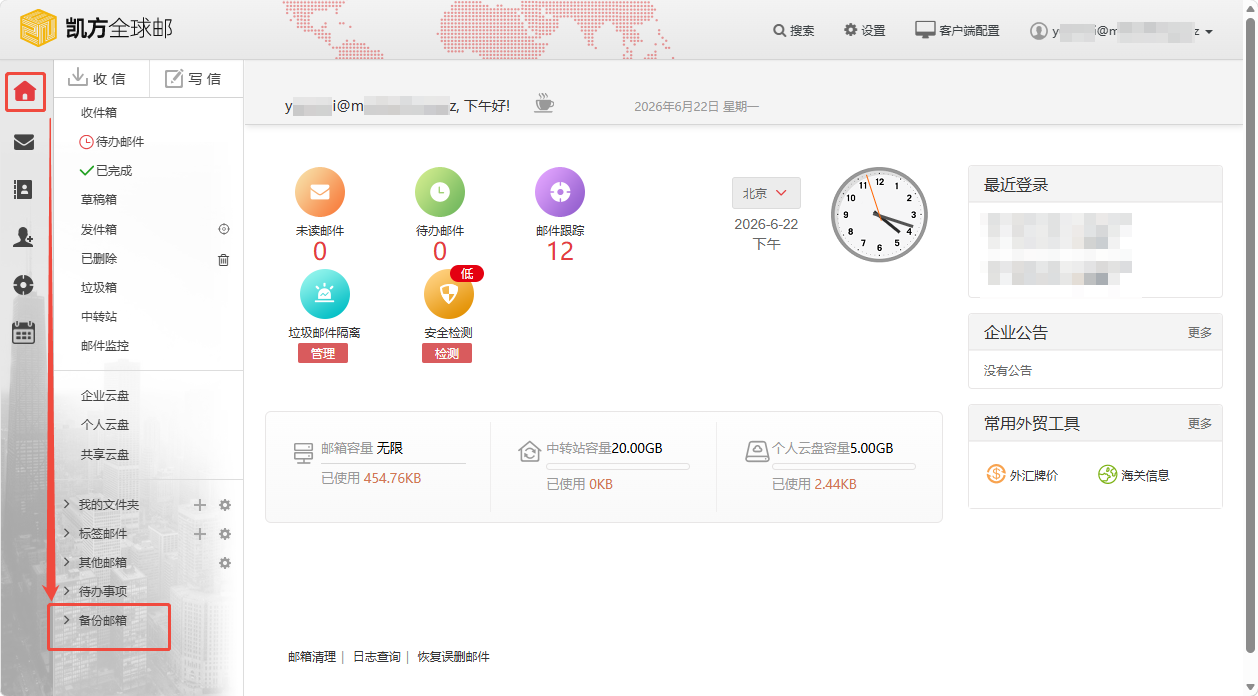
Task: Open the 邮箱清理 link
Action: tap(312, 657)
